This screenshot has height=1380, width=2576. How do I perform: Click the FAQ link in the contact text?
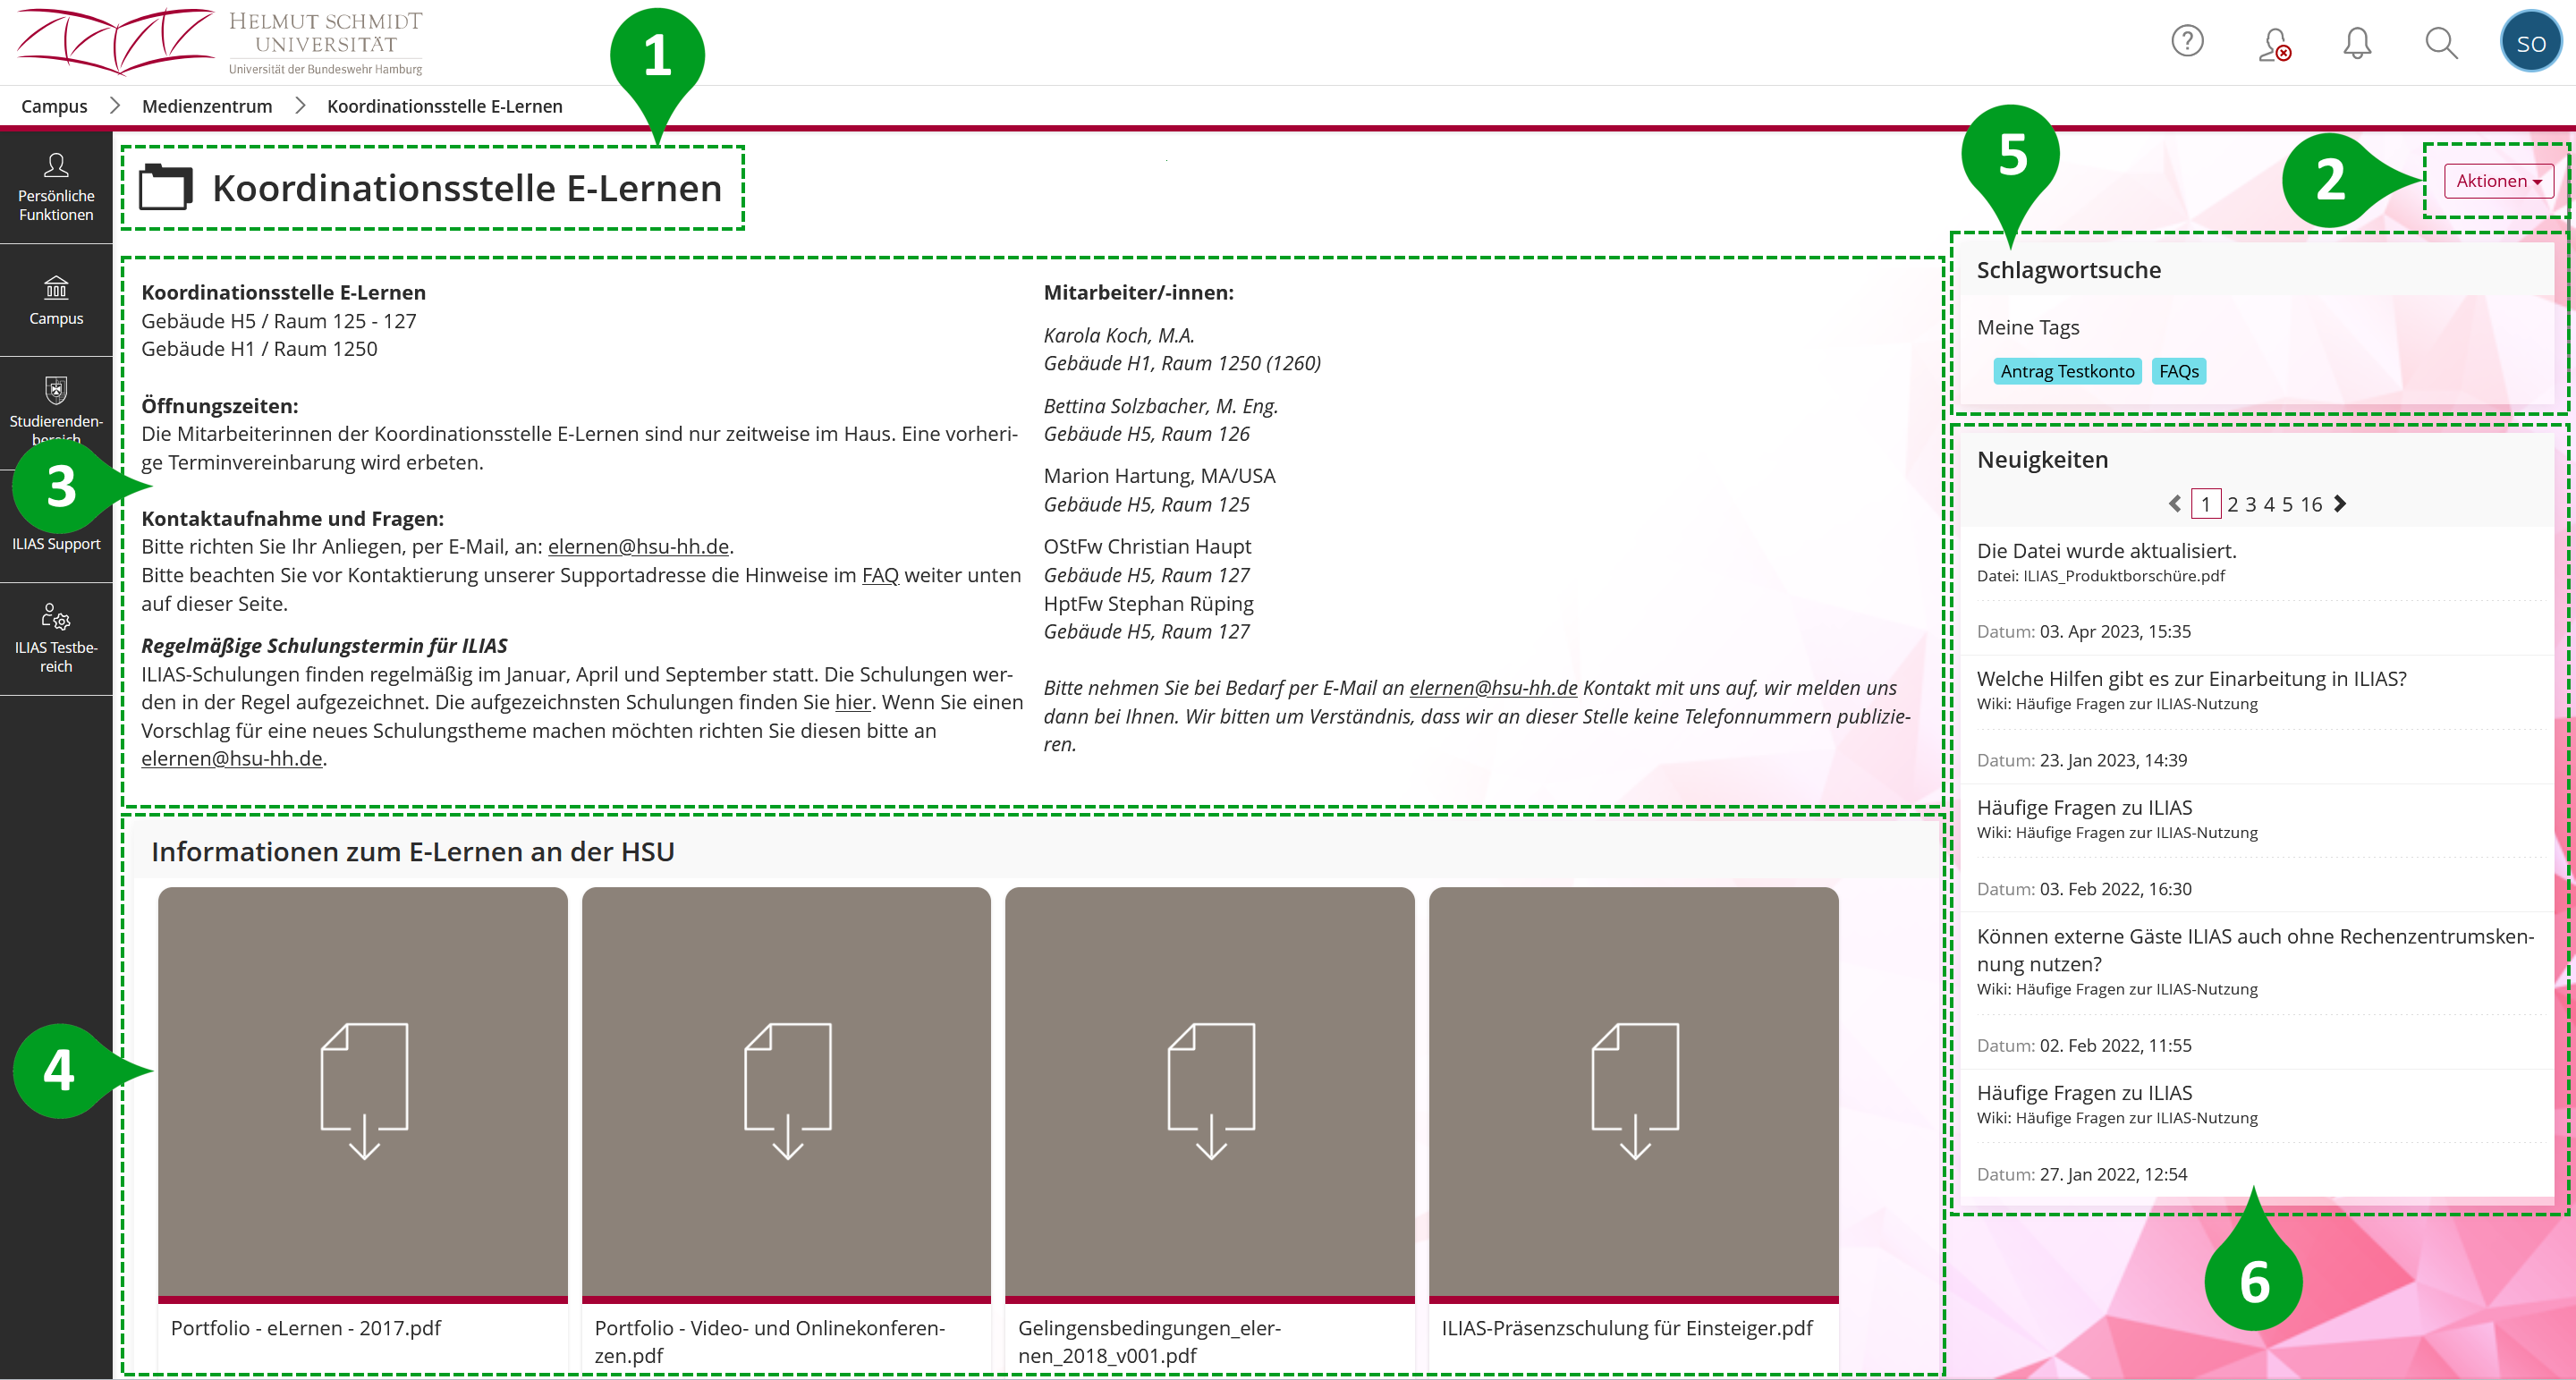[880, 575]
